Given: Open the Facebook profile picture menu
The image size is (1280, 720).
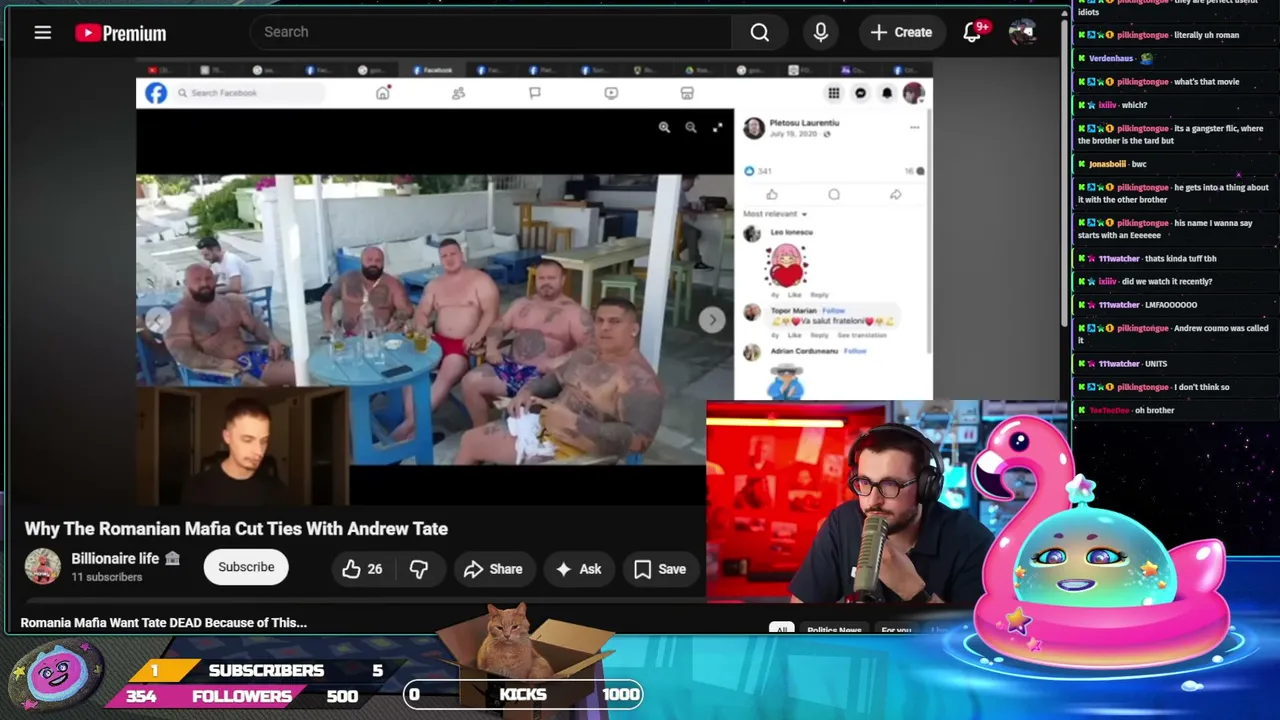Looking at the screenshot, I should click(x=913, y=93).
